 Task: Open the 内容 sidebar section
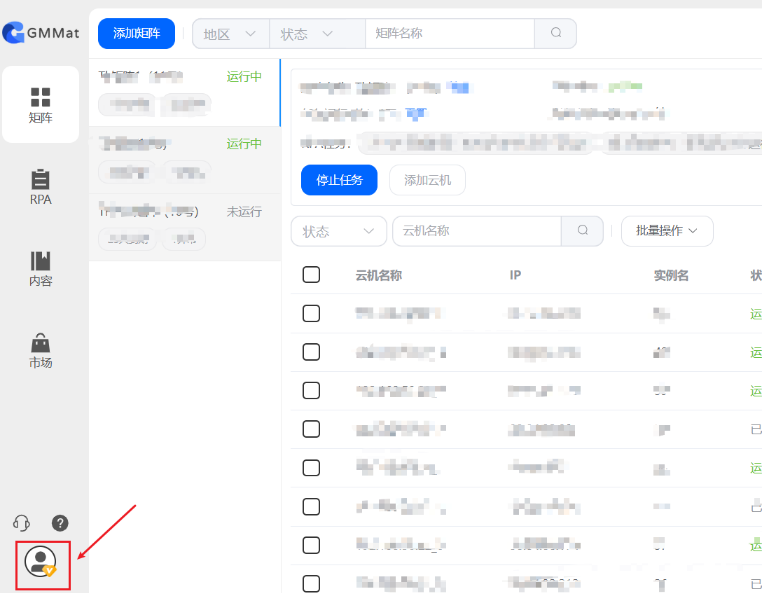point(40,269)
